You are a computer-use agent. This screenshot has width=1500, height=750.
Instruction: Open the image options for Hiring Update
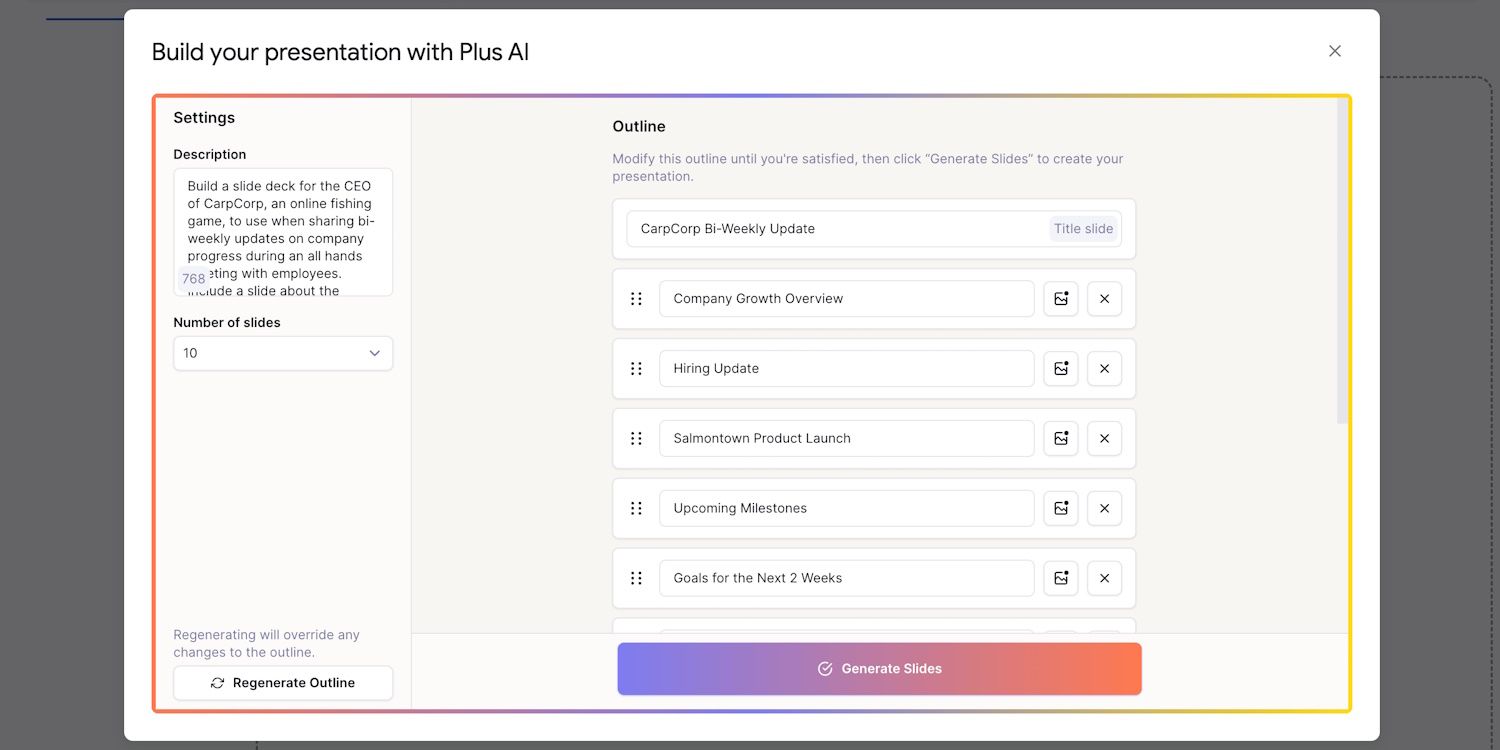click(1060, 368)
